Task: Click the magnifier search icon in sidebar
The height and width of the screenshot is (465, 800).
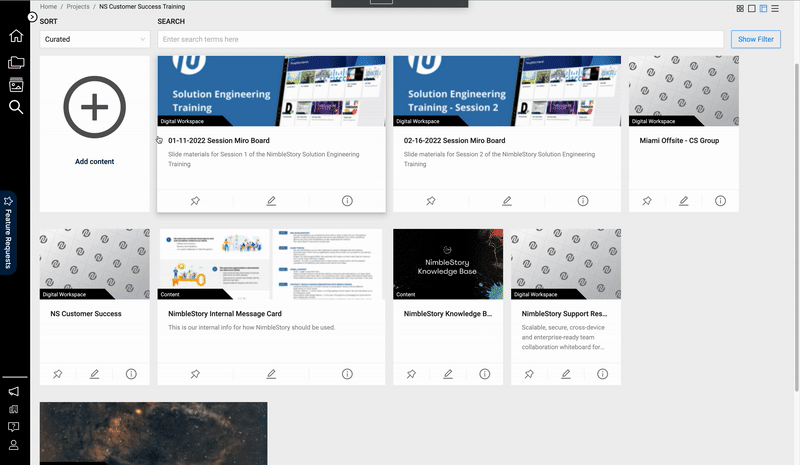Action: [x=16, y=107]
